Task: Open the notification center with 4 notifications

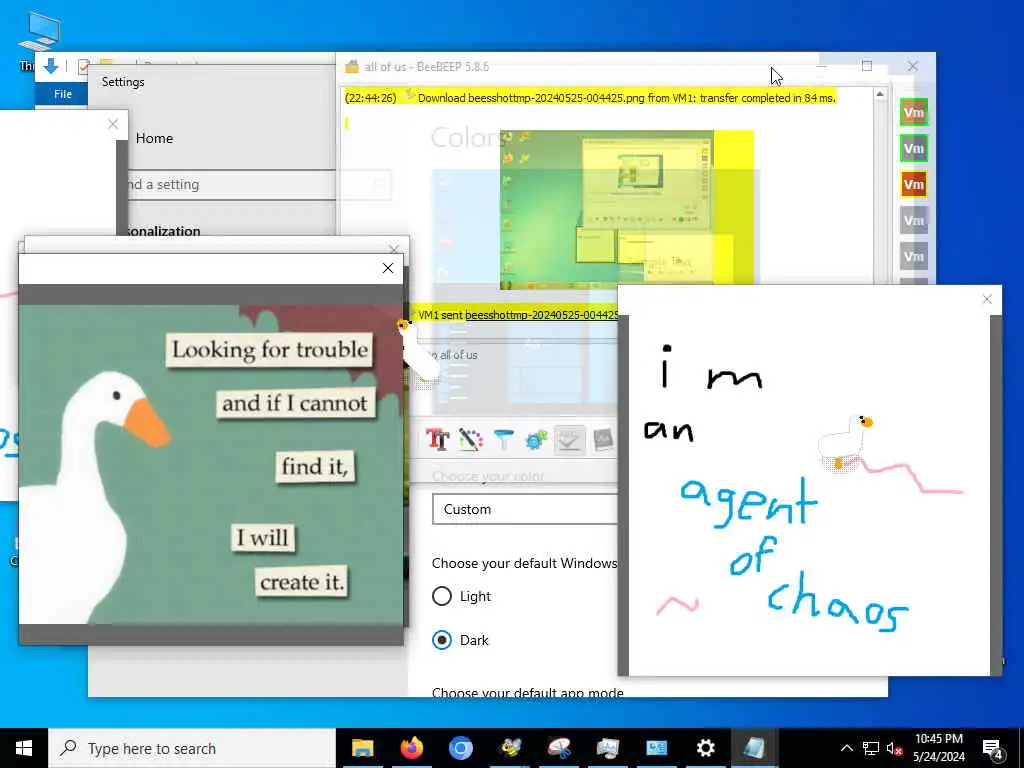Action: pyautogui.click(x=993, y=748)
